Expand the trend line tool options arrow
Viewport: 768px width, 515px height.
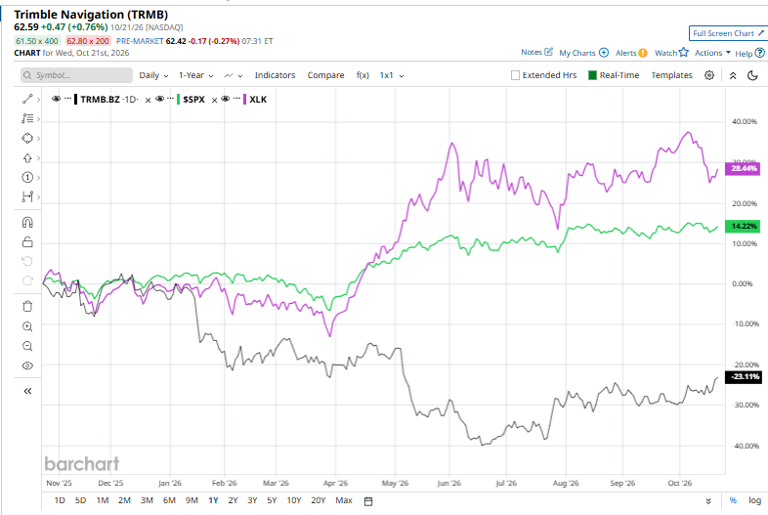[38, 99]
